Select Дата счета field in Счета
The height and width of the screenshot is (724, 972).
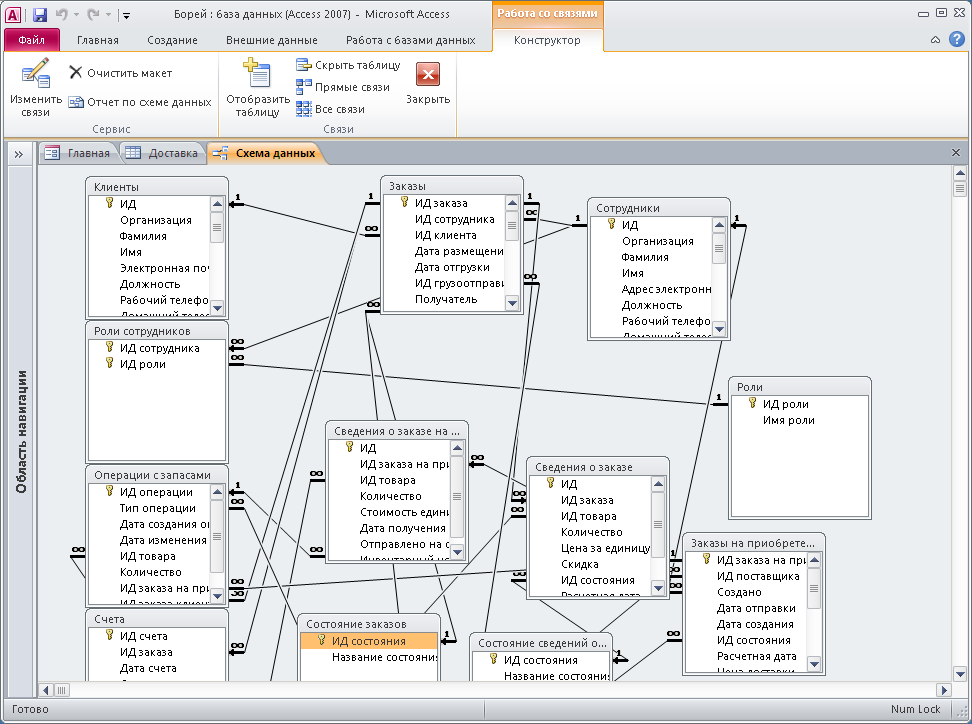pos(148,668)
